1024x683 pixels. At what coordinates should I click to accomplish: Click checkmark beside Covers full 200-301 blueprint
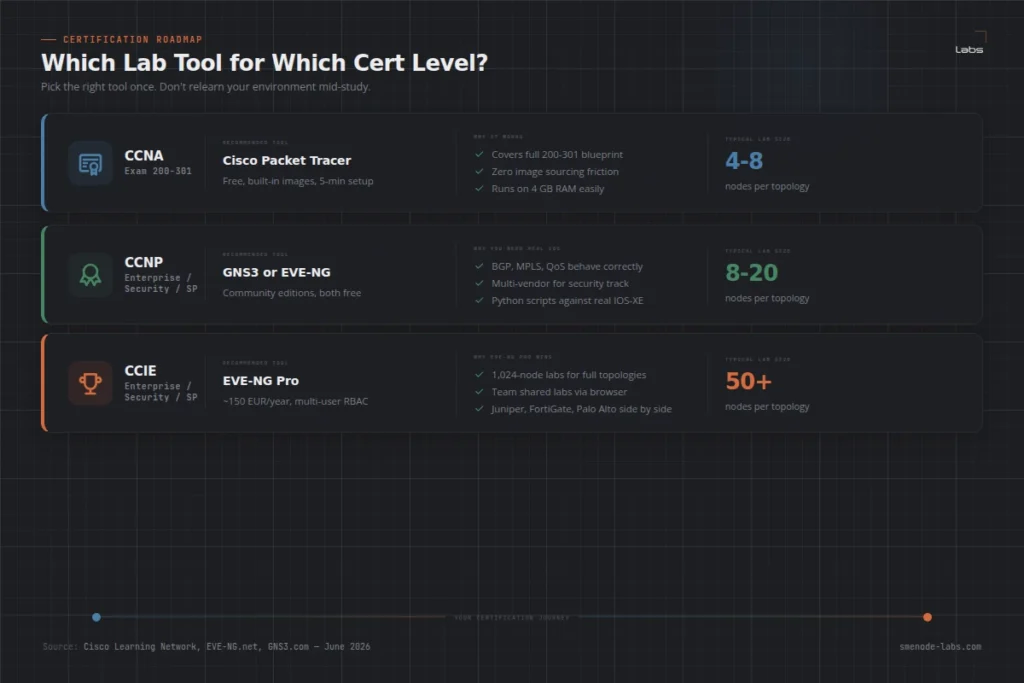coord(479,154)
